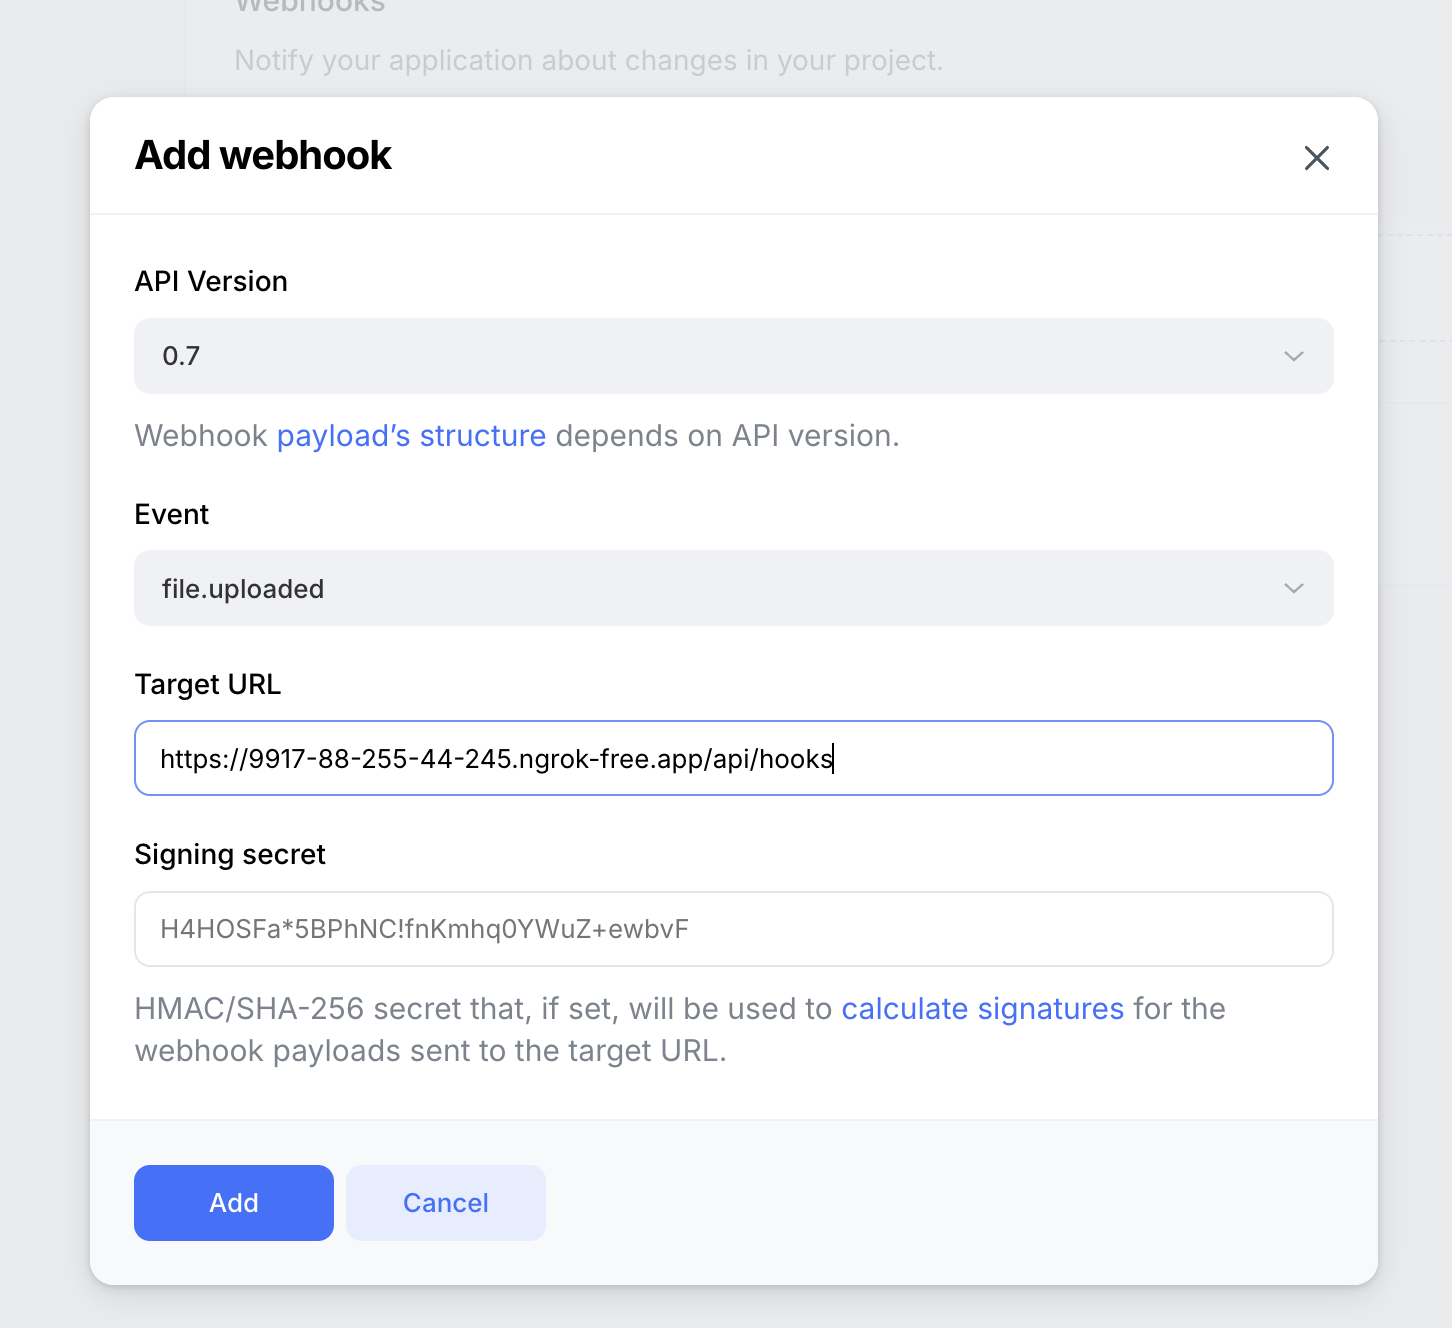1452x1328 pixels.
Task: Click the Add webhook dialog title
Action: tap(263, 155)
